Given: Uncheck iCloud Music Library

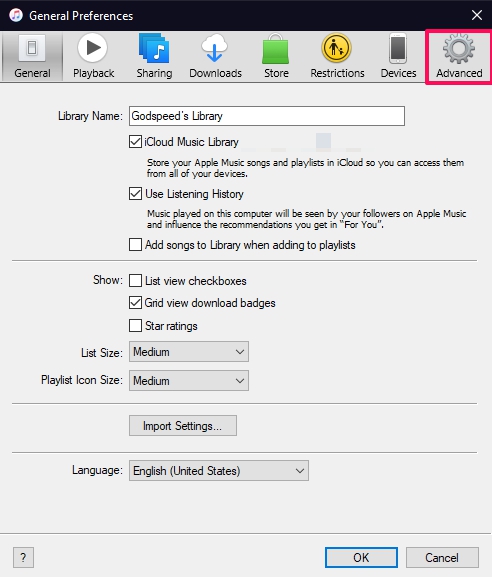Looking at the screenshot, I should 135,142.
